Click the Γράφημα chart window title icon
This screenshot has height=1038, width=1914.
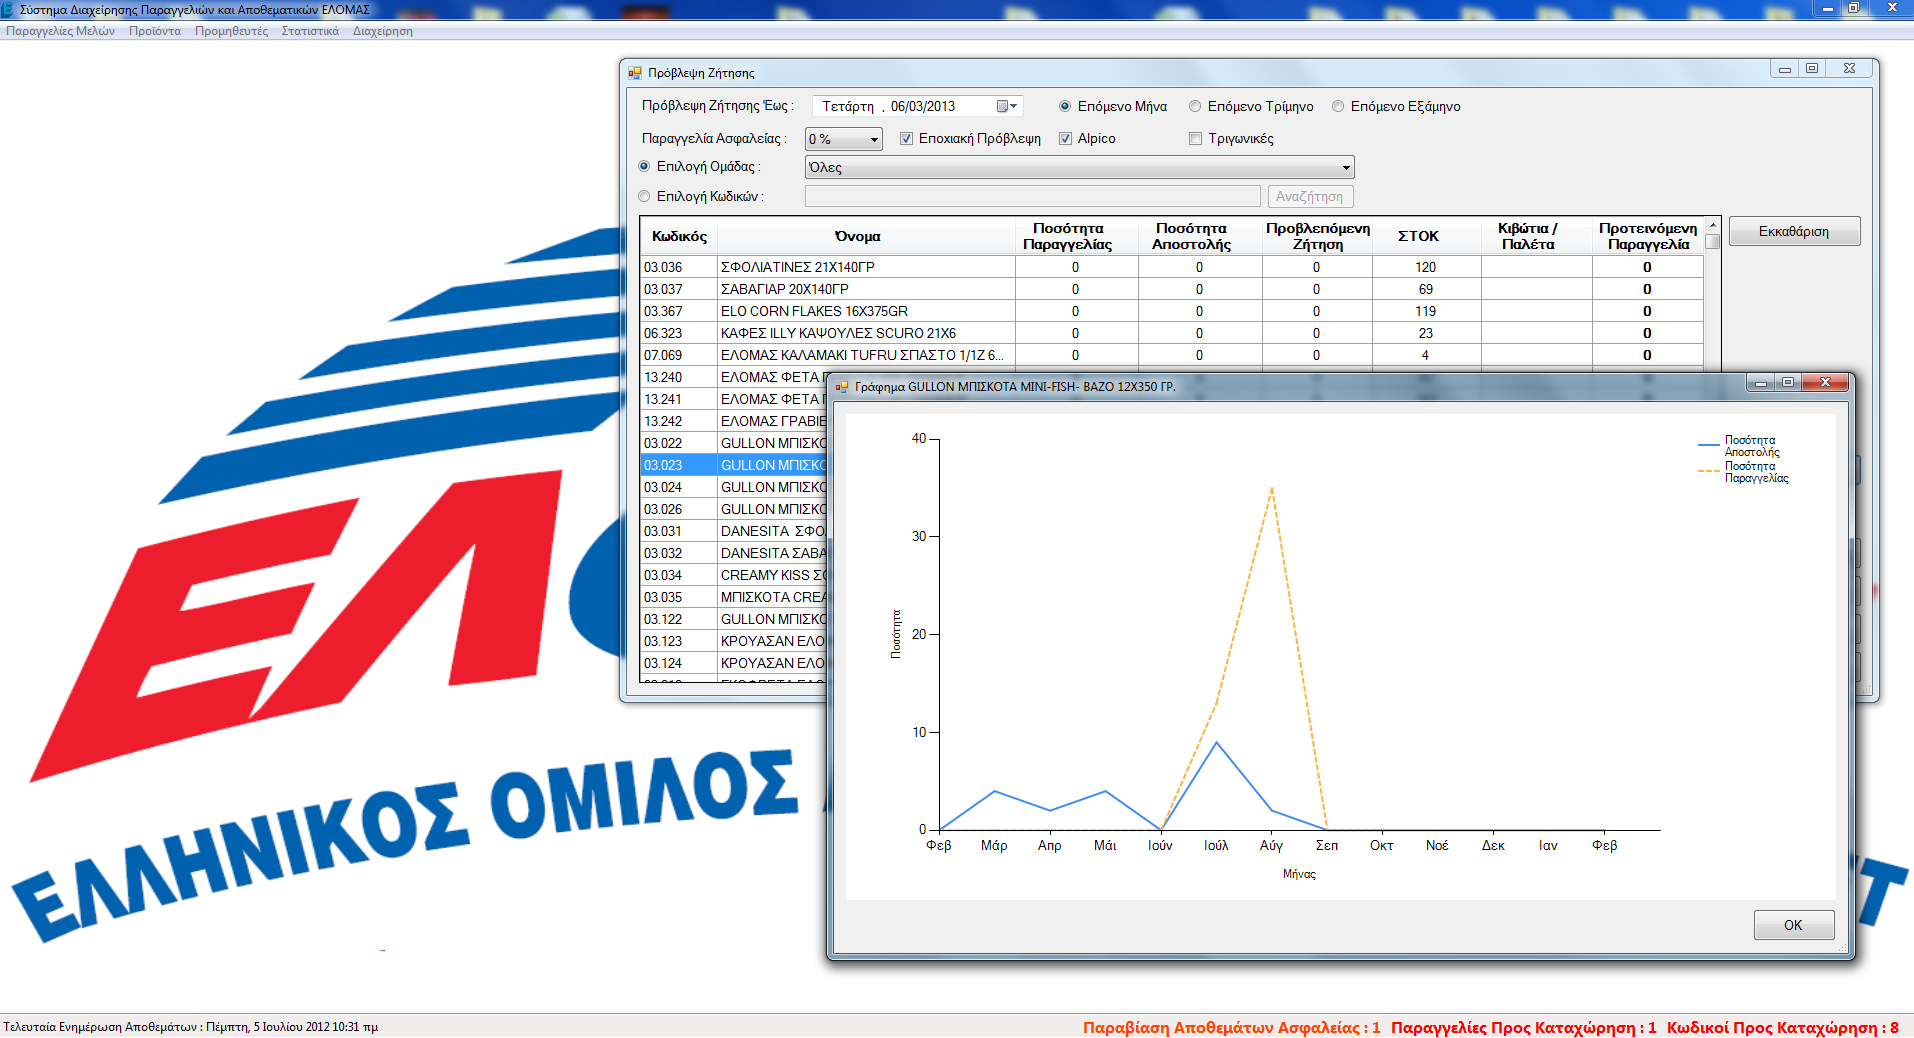tap(842, 386)
